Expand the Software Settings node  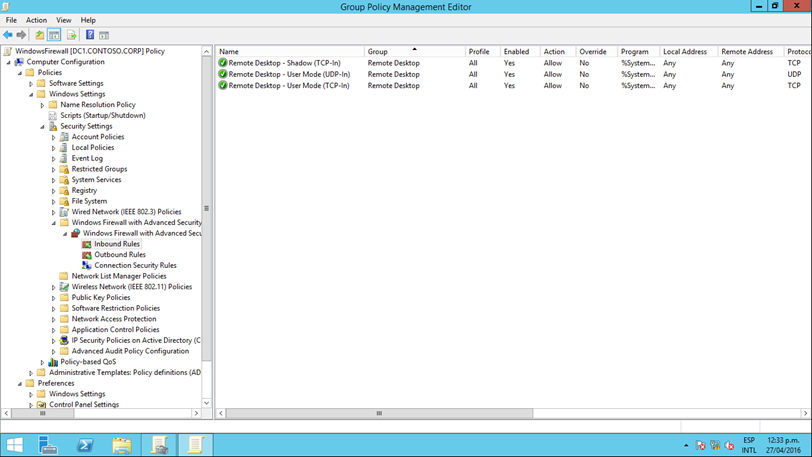[x=31, y=83]
